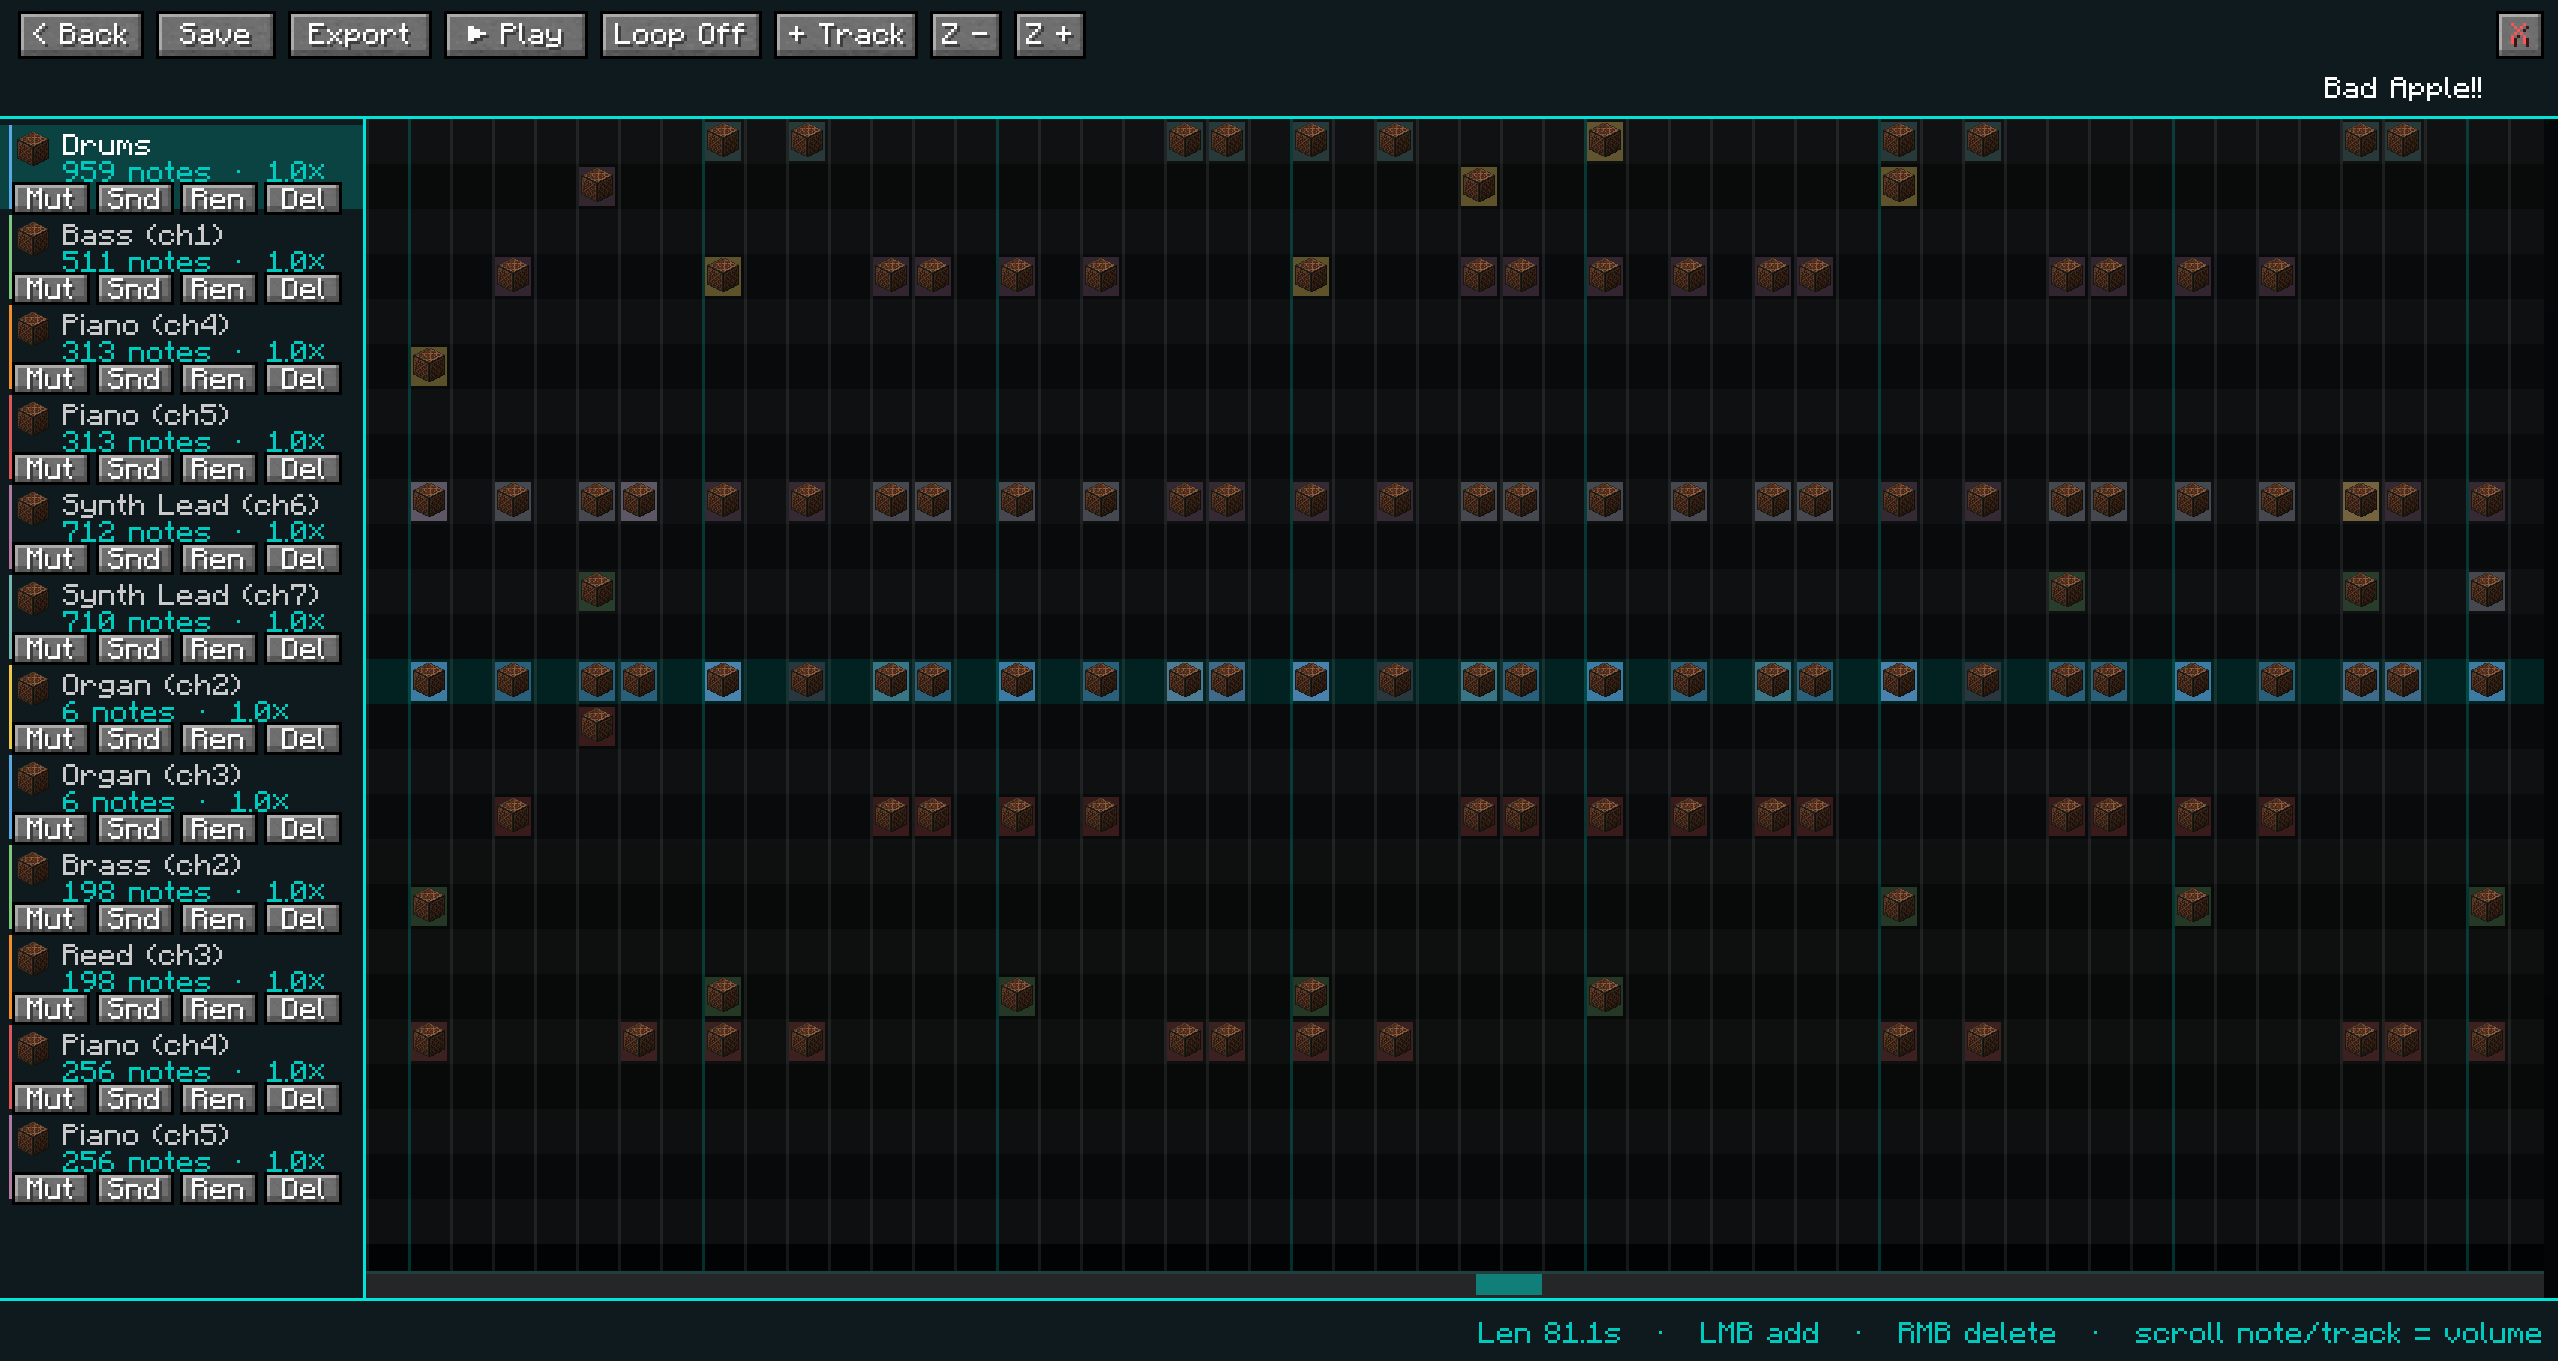The height and width of the screenshot is (1361, 2558).
Task: Rename the Organ (ch2) track
Action: (218, 739)
